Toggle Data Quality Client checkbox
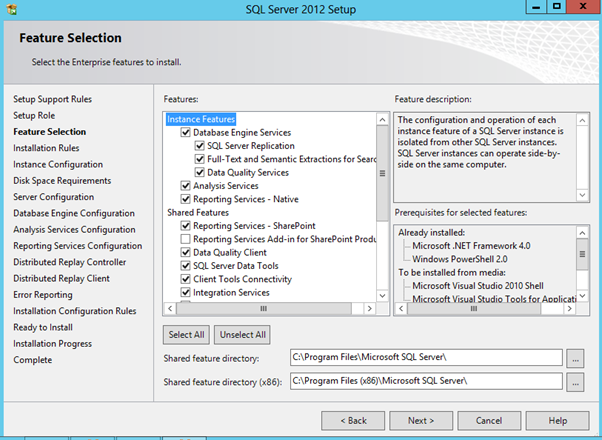The width and height of the screenshot is (602, 440). coord(185,252)
